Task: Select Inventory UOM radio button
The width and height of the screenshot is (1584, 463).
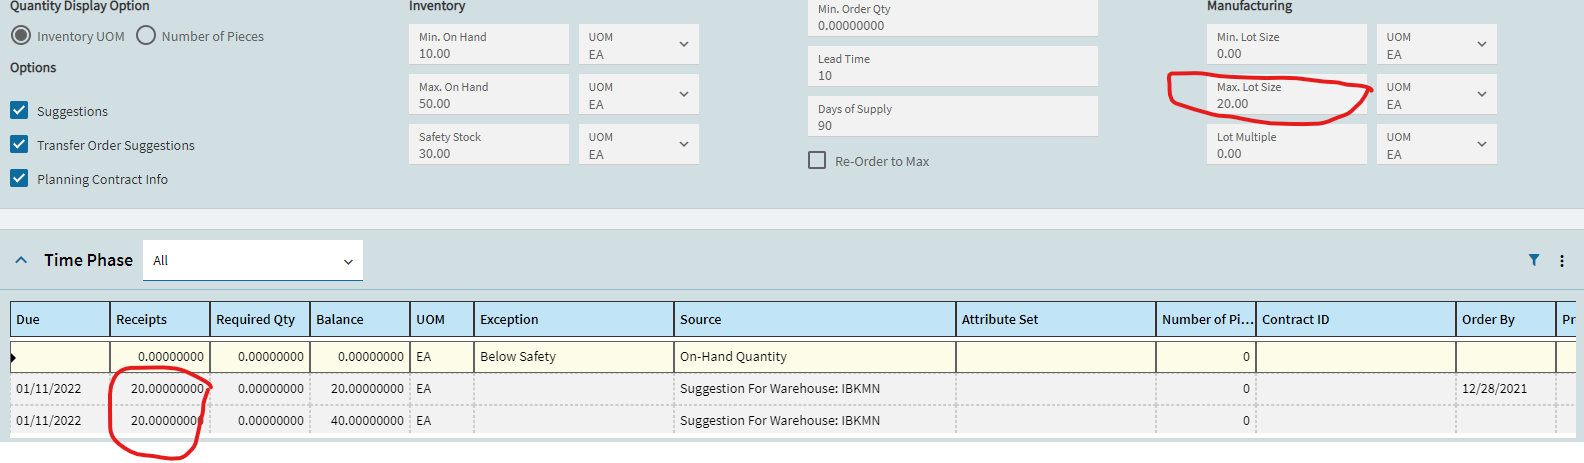Action: [21, 35]
